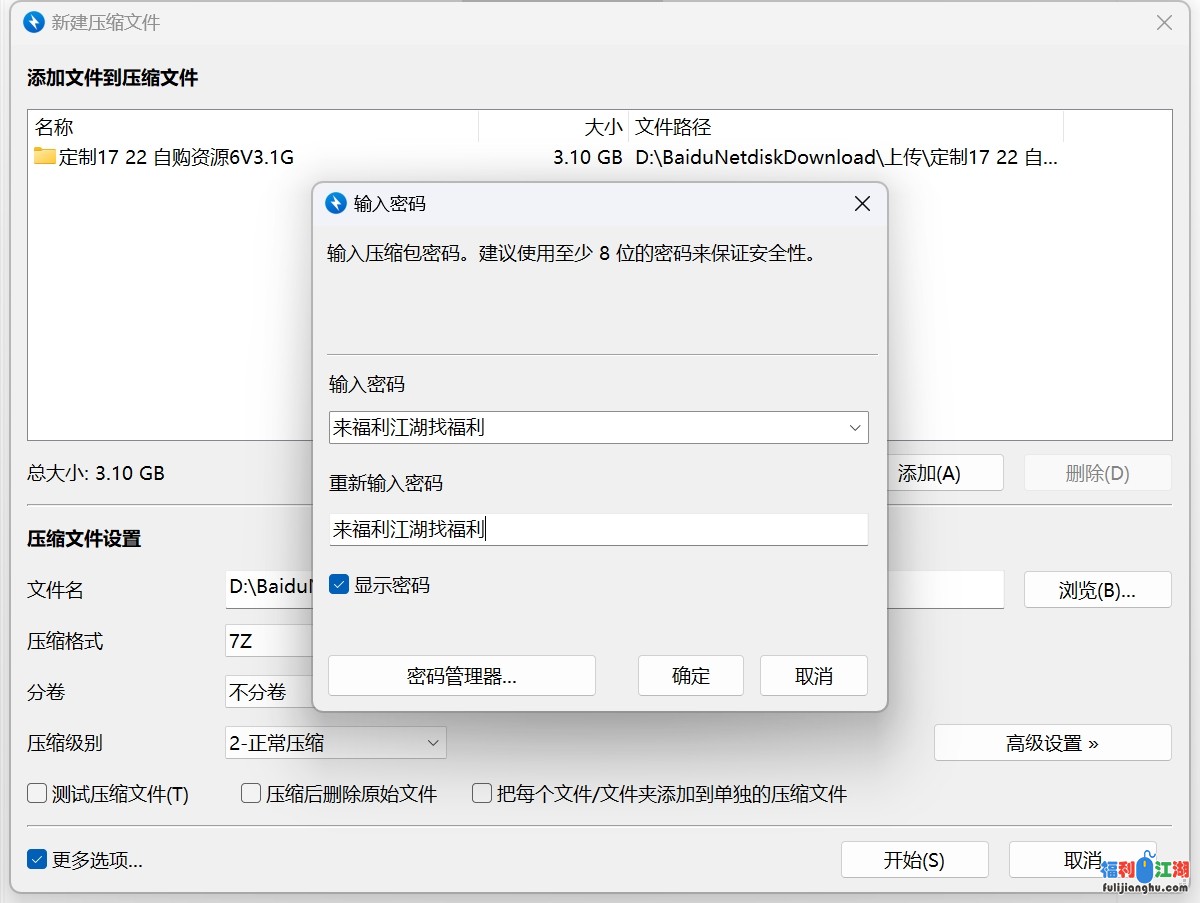Click the app logo in password dialog title
This screenshot has width=1200, height=903.
pyautogui.click(x=336, y=204)
